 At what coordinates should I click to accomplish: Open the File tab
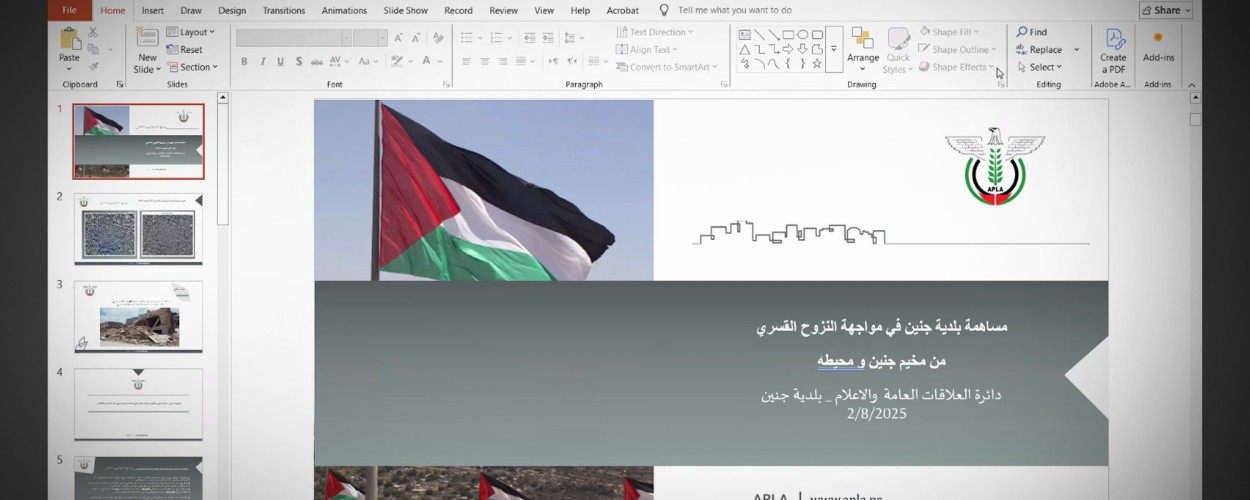pyautogui.click(x=70, y=10)
